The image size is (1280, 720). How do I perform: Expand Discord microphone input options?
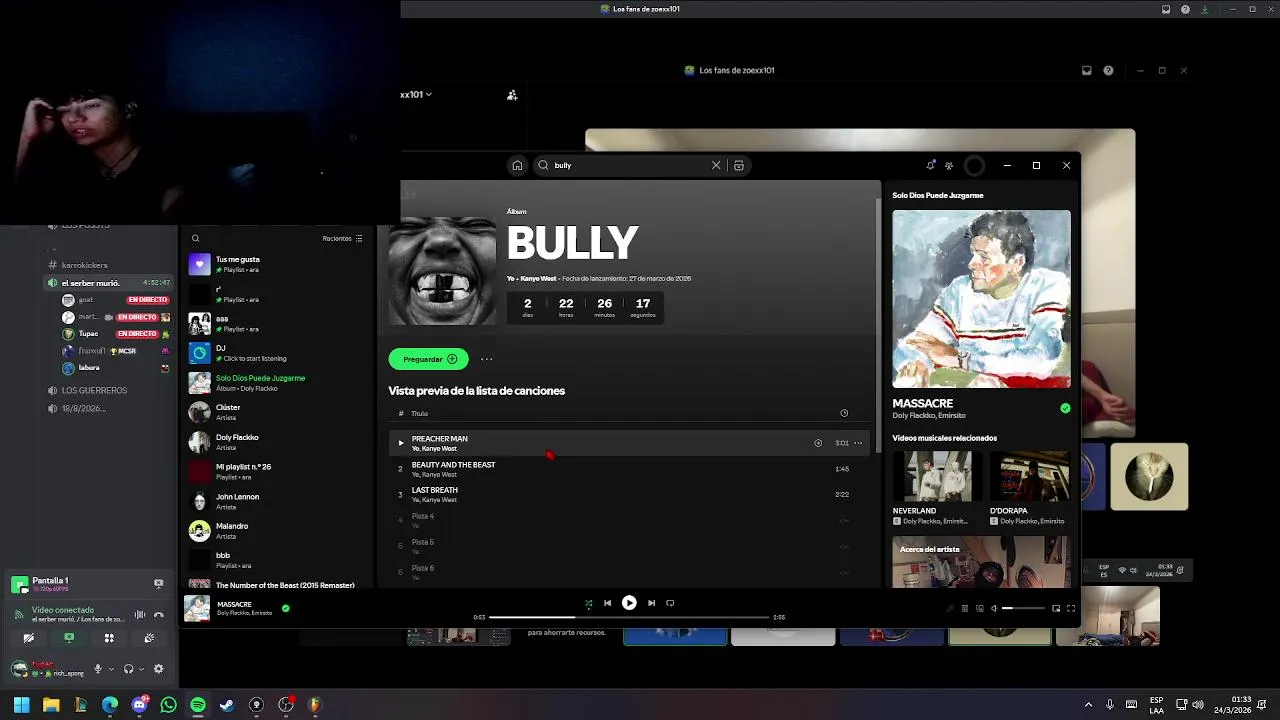click(x=111, y=669)
